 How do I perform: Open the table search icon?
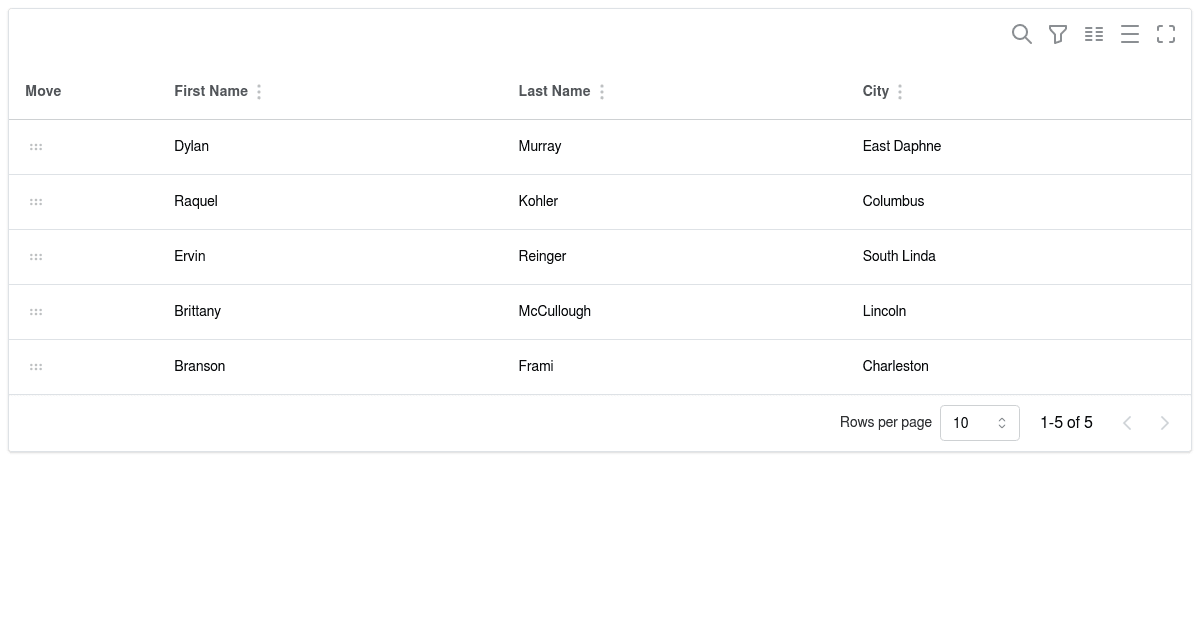tap(1022, 34)
